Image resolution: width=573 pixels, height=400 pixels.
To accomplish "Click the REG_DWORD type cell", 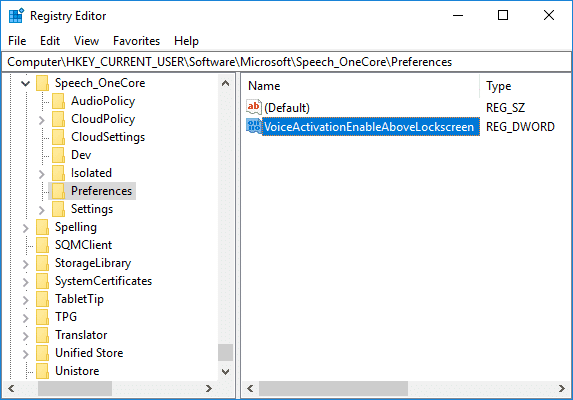I will [x=520, y=127].
